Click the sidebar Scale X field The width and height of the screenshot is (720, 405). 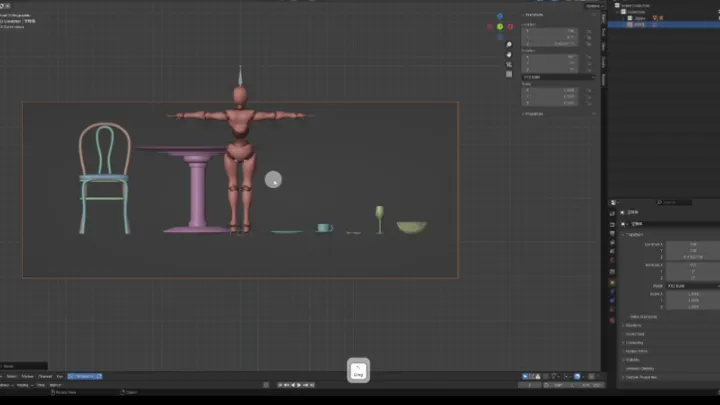pos(550,90)
